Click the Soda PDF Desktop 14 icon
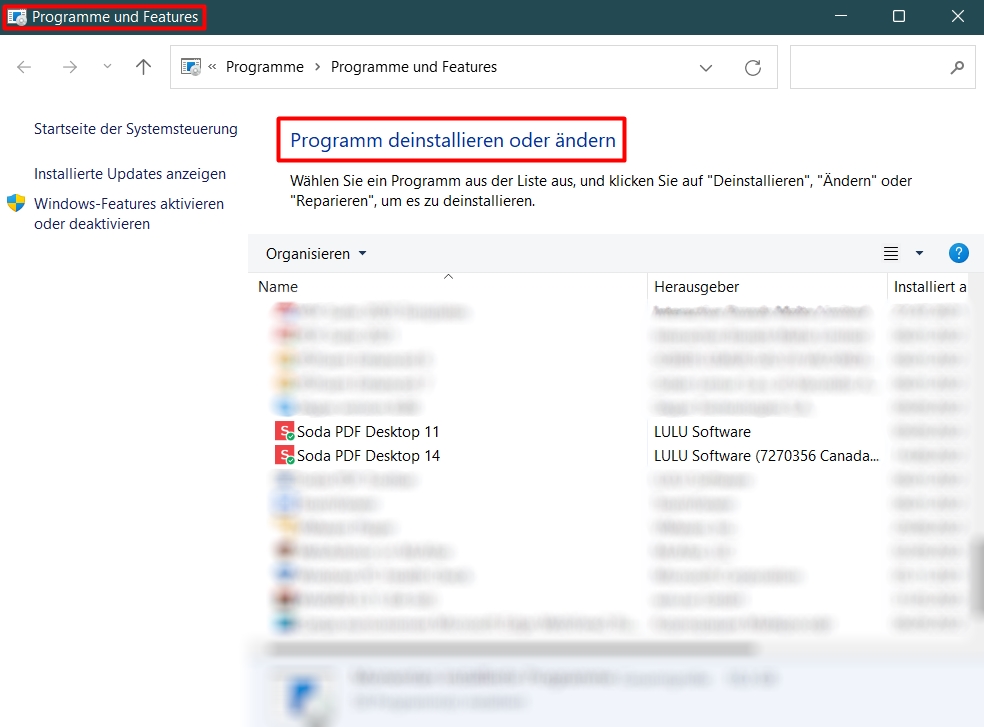The image size is (984, 727). [285, 455]
